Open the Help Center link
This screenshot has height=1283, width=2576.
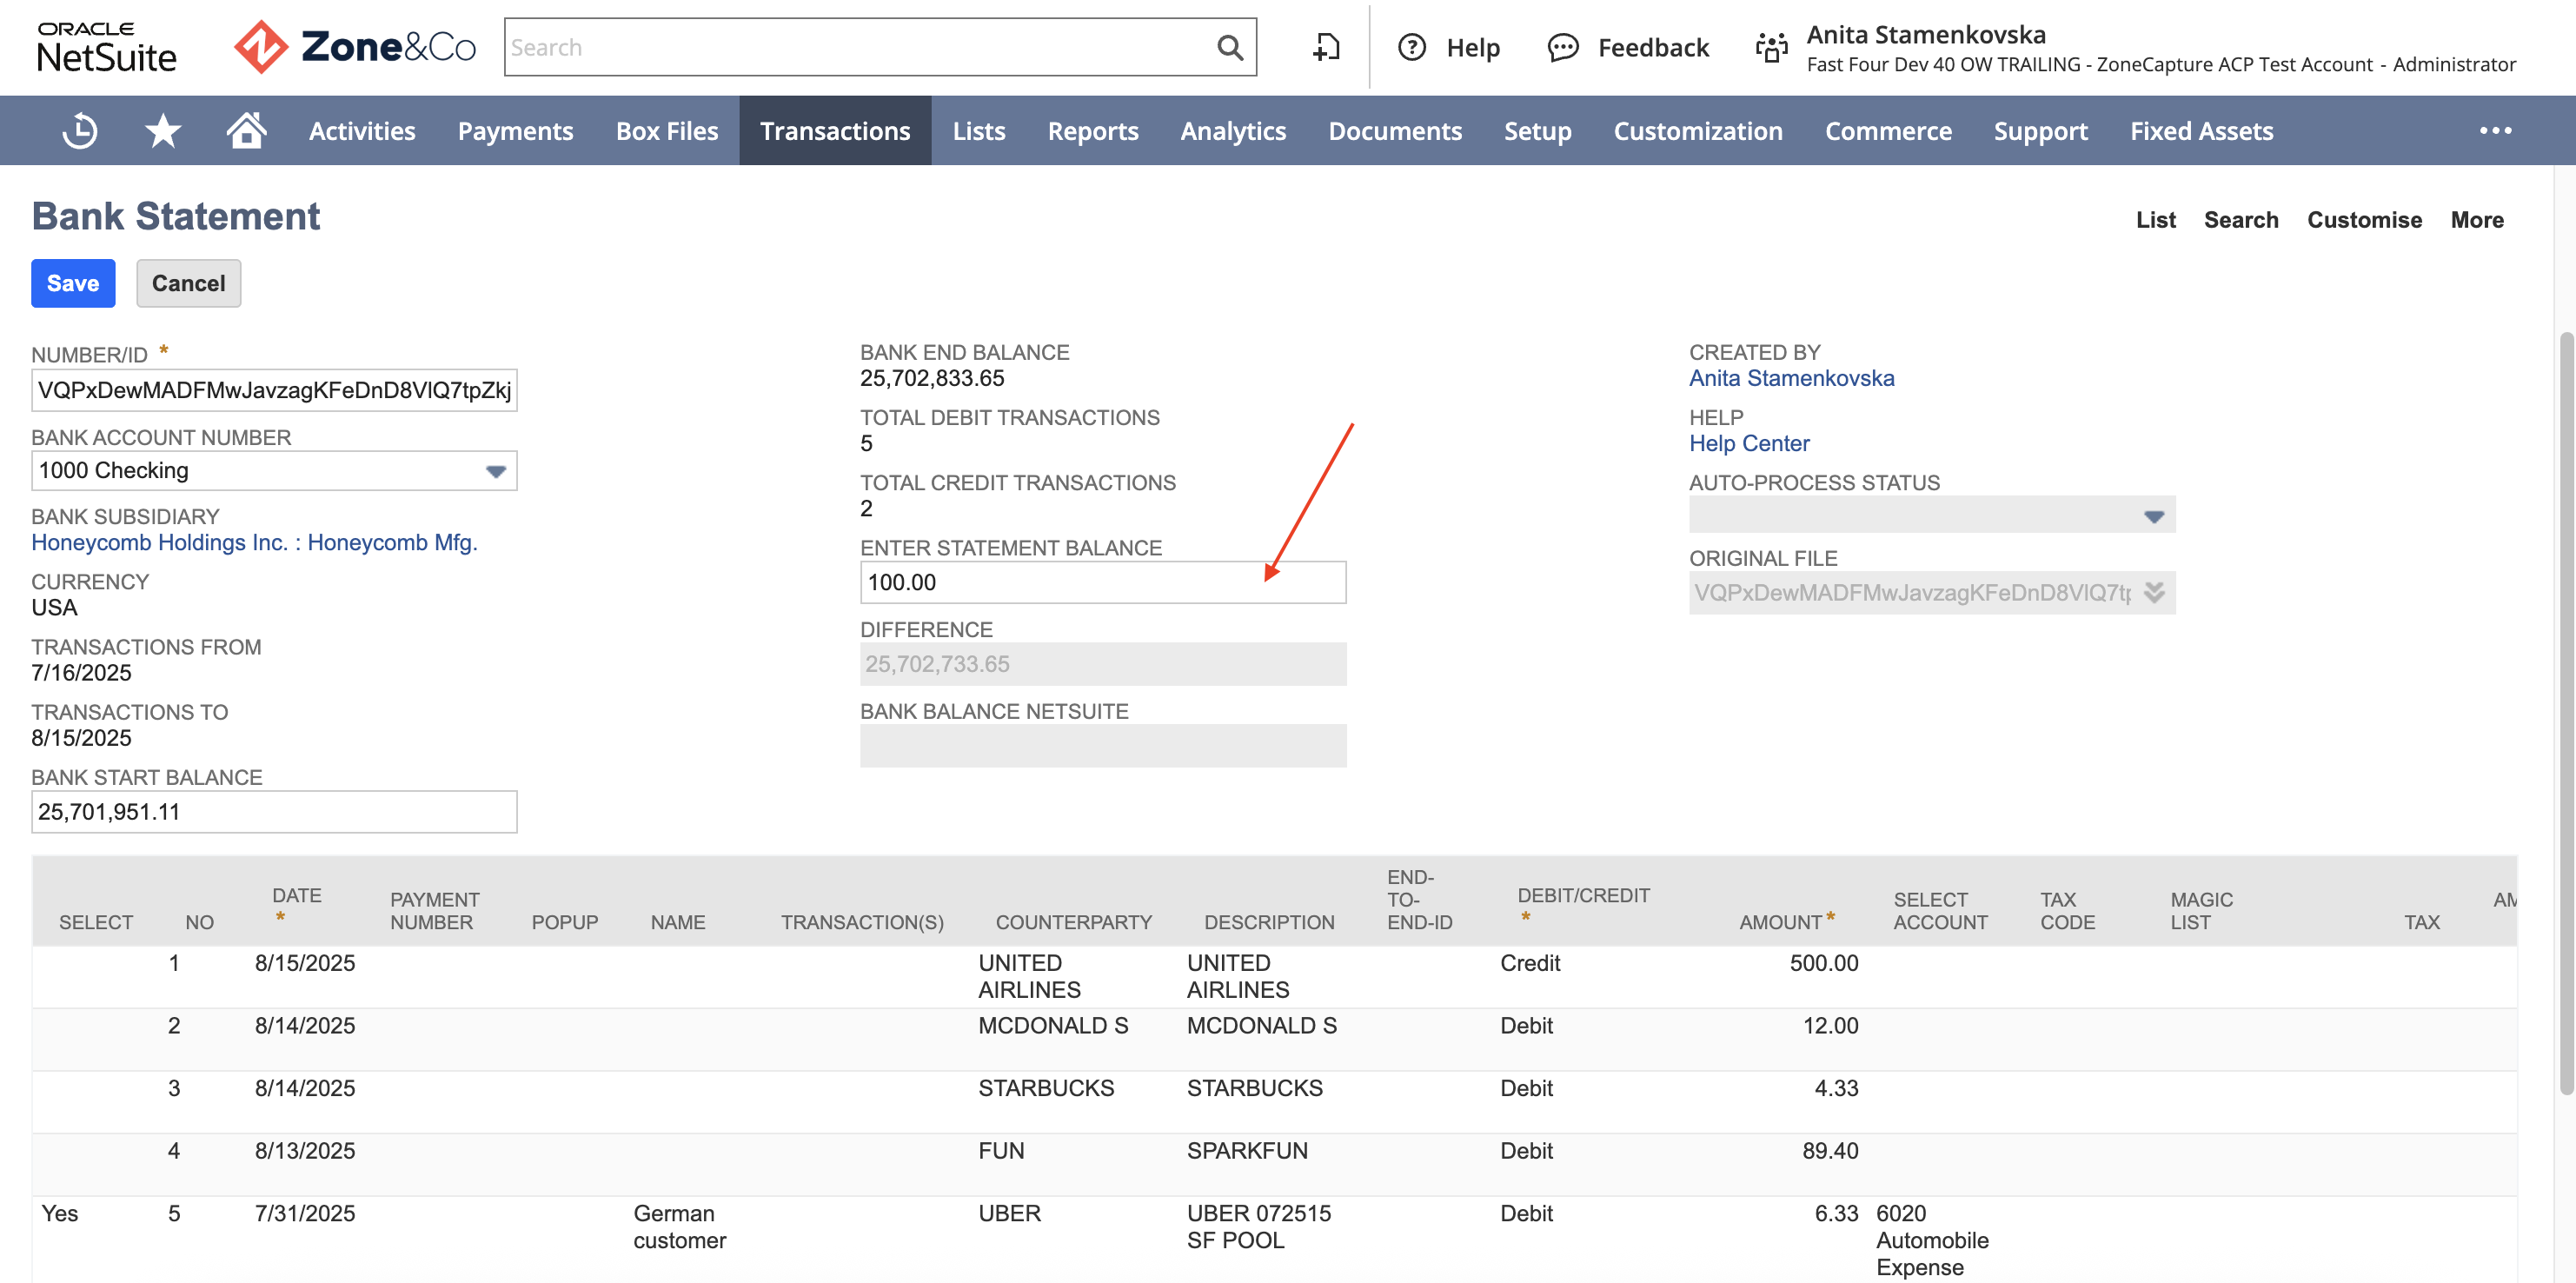[x=1749, y=443]
